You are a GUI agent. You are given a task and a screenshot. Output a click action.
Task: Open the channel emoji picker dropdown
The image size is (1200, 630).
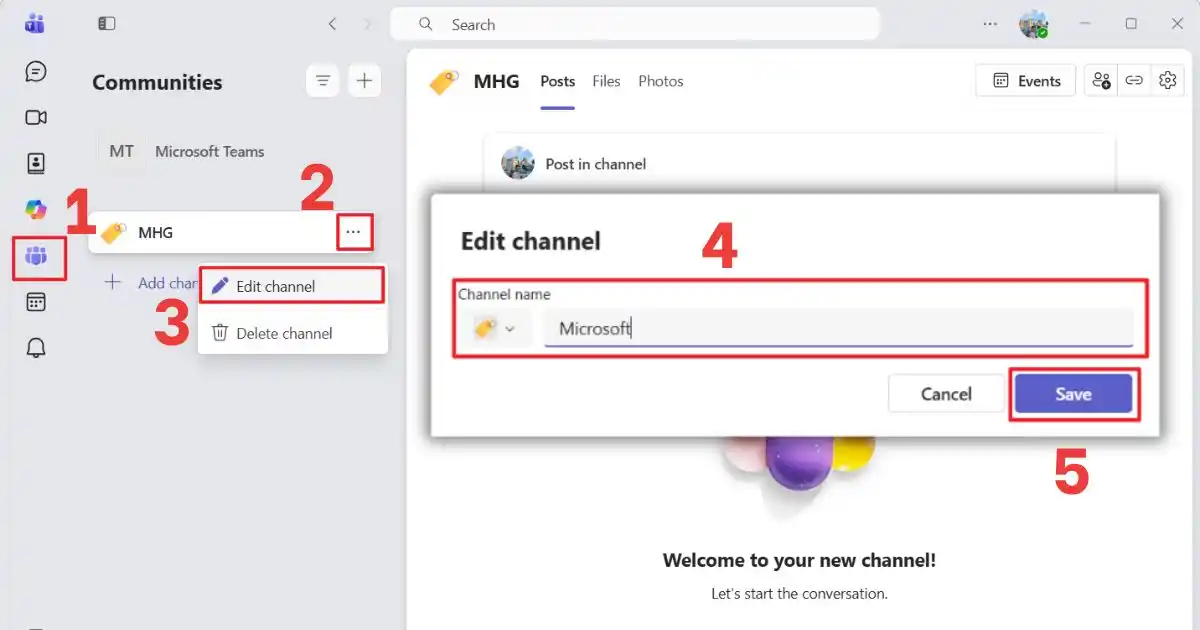pyautogui.click(x=496, y=328)
